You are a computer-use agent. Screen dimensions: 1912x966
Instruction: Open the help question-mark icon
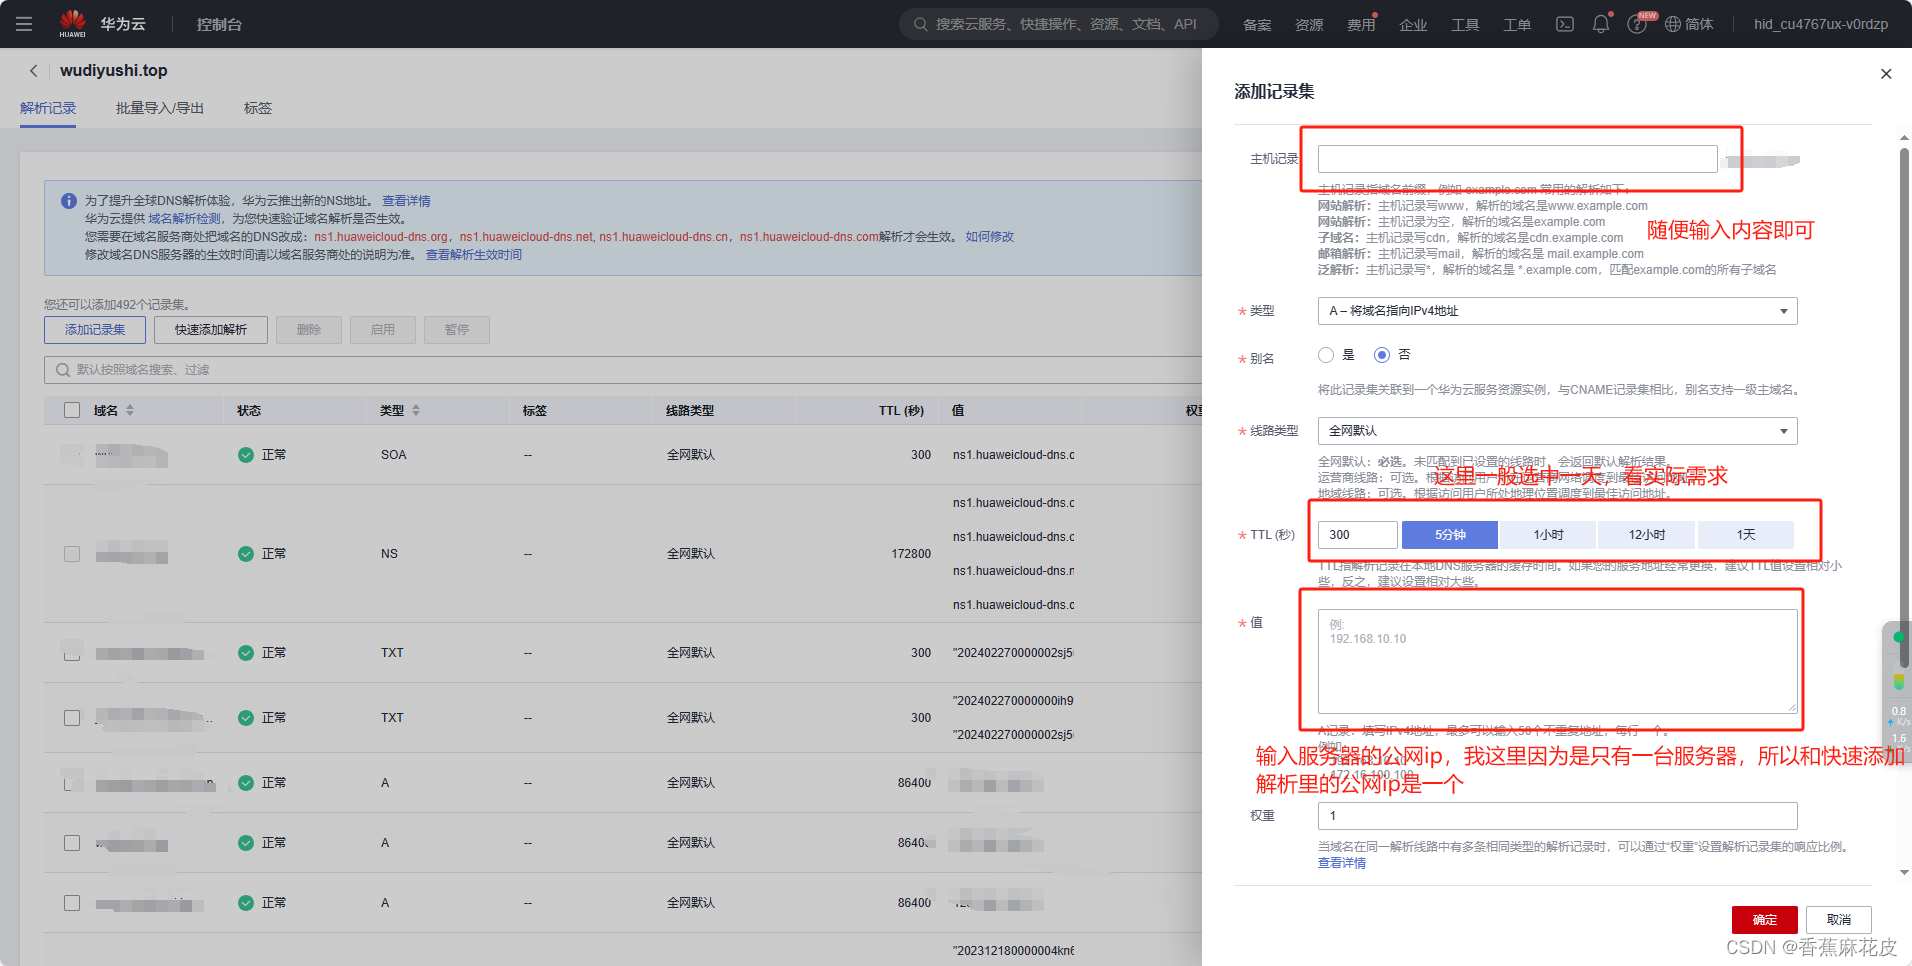pos(1637,25)
